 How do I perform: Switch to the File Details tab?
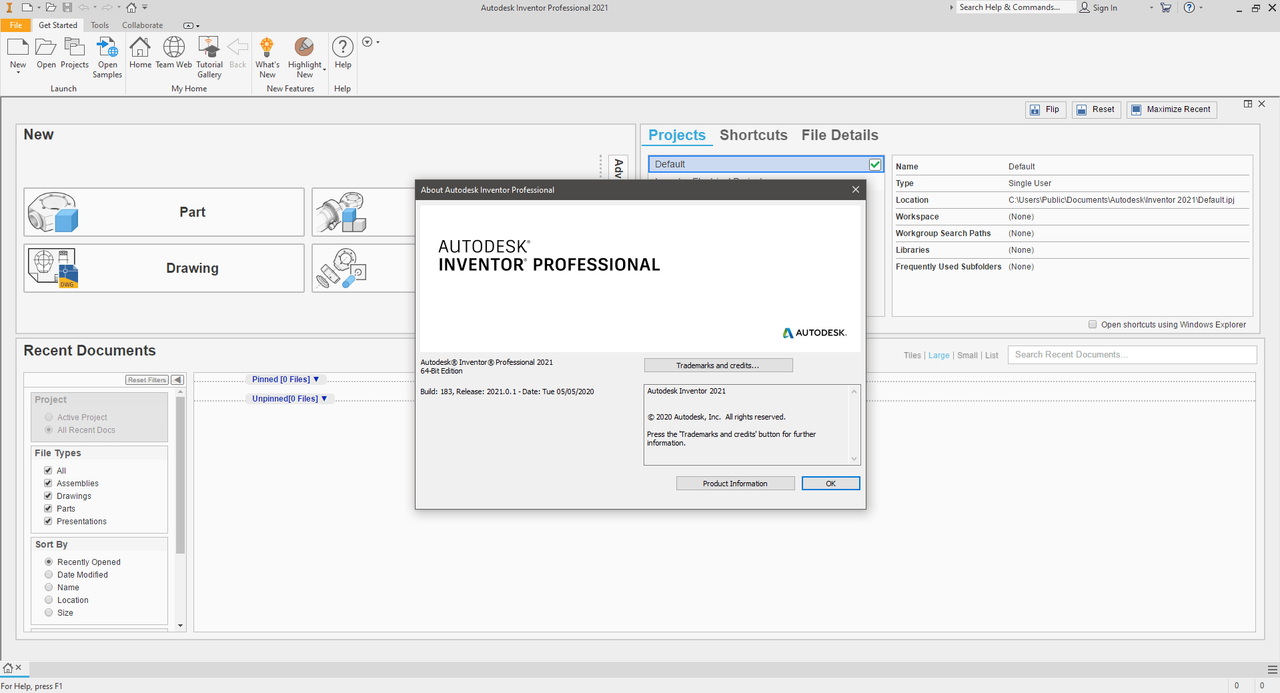(x=840, y=135)
